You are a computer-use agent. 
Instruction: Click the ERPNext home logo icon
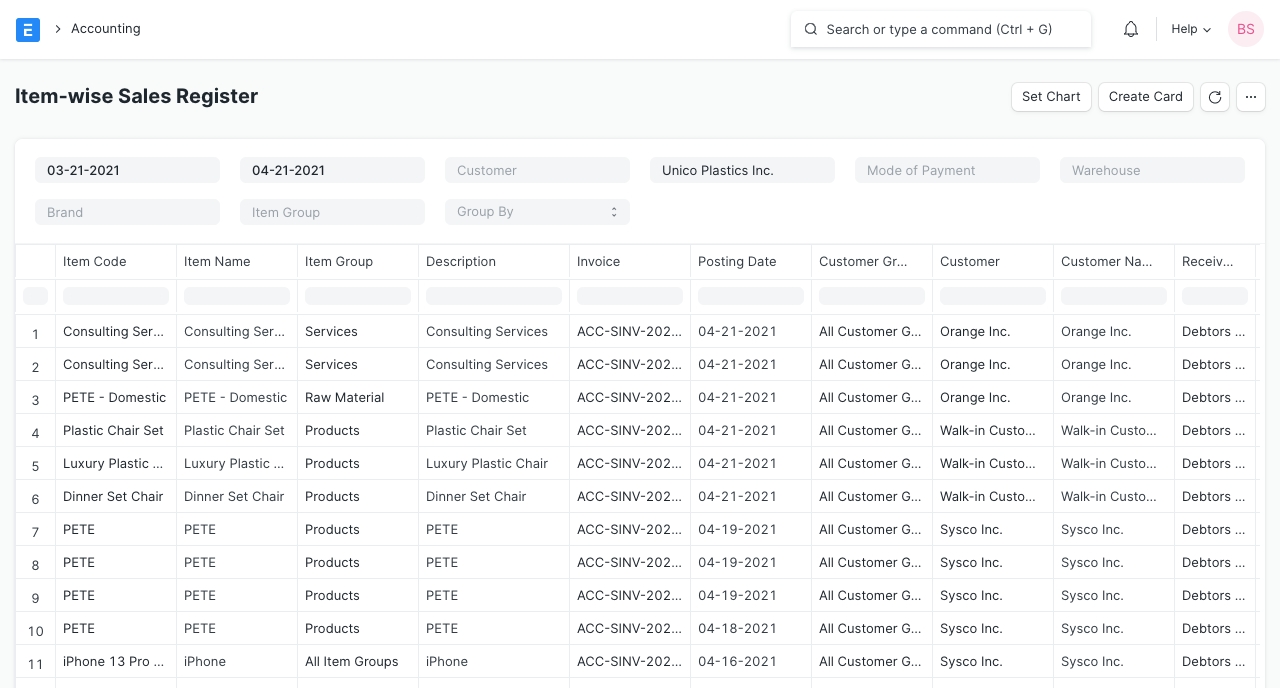point(28,30)
